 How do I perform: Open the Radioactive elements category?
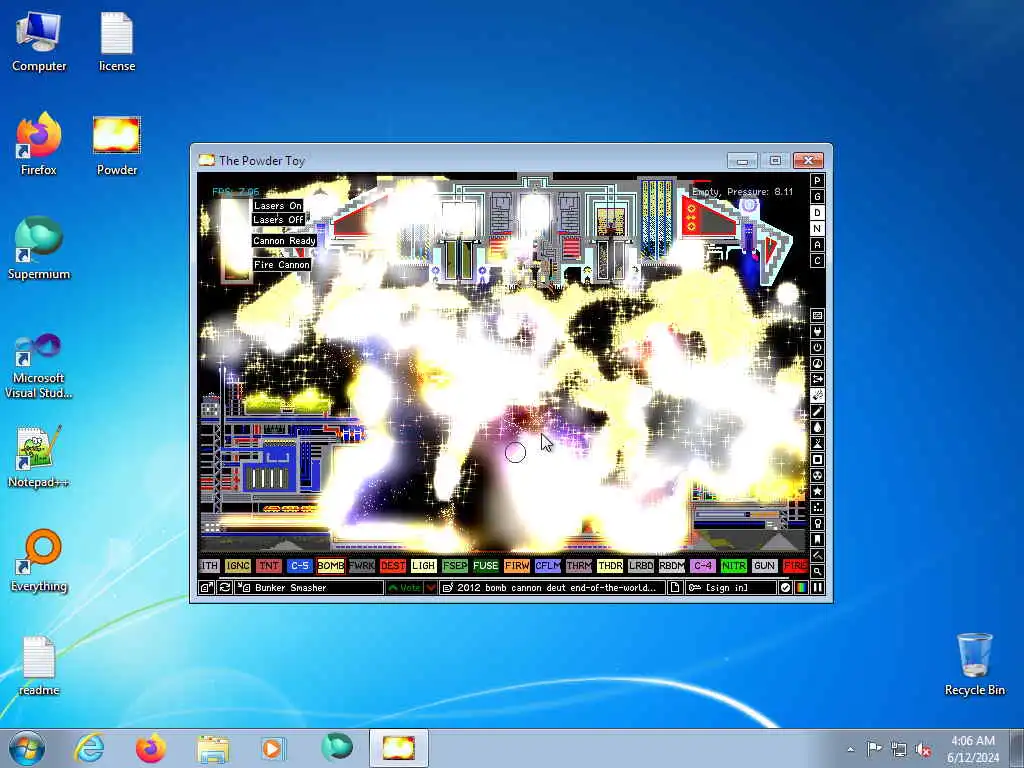coord(817,475)
